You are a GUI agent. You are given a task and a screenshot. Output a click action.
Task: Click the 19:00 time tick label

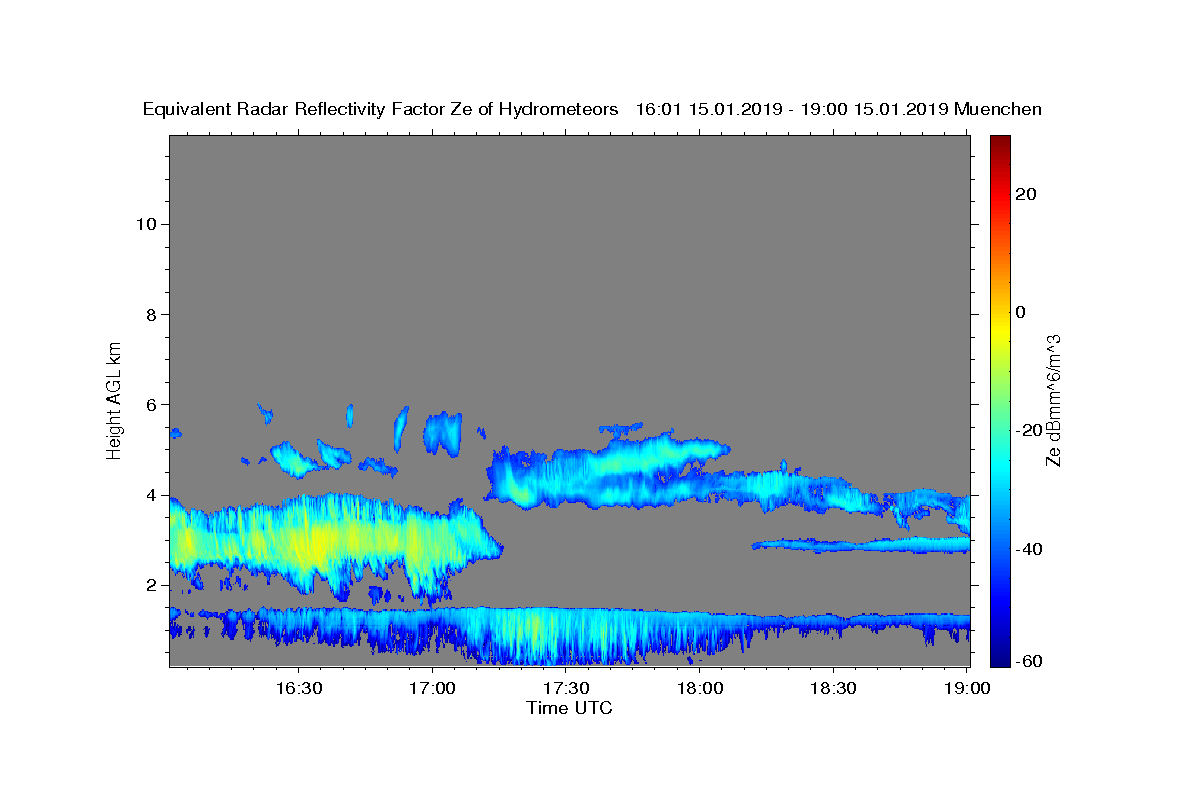[x=966, y=689]
